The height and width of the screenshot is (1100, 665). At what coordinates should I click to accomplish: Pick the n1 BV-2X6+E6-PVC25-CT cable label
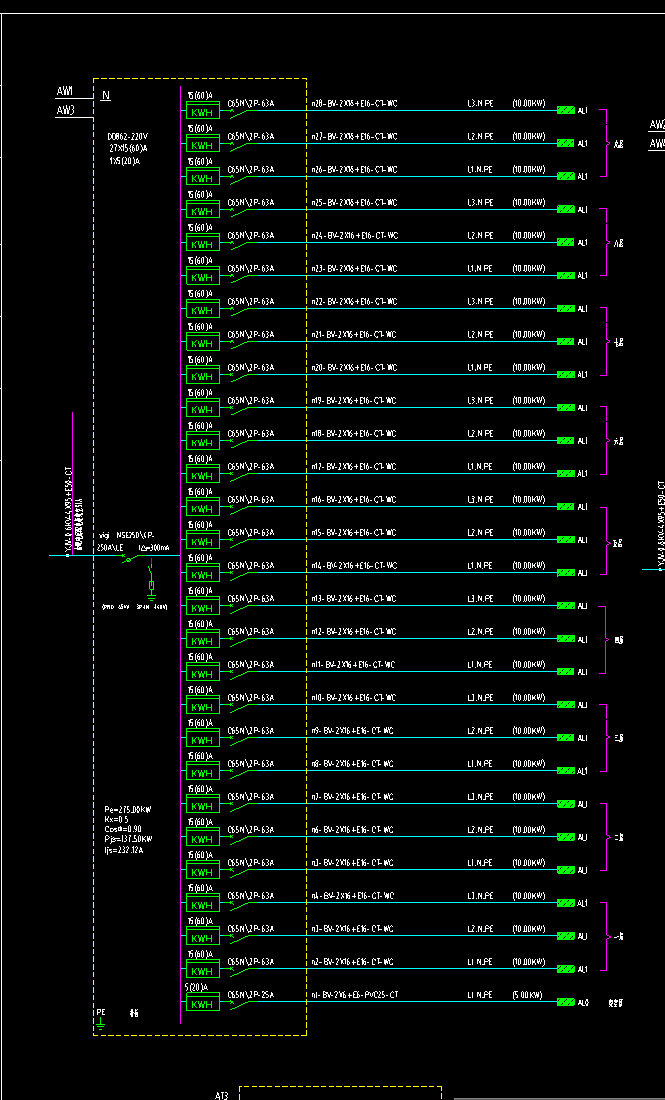356,995
